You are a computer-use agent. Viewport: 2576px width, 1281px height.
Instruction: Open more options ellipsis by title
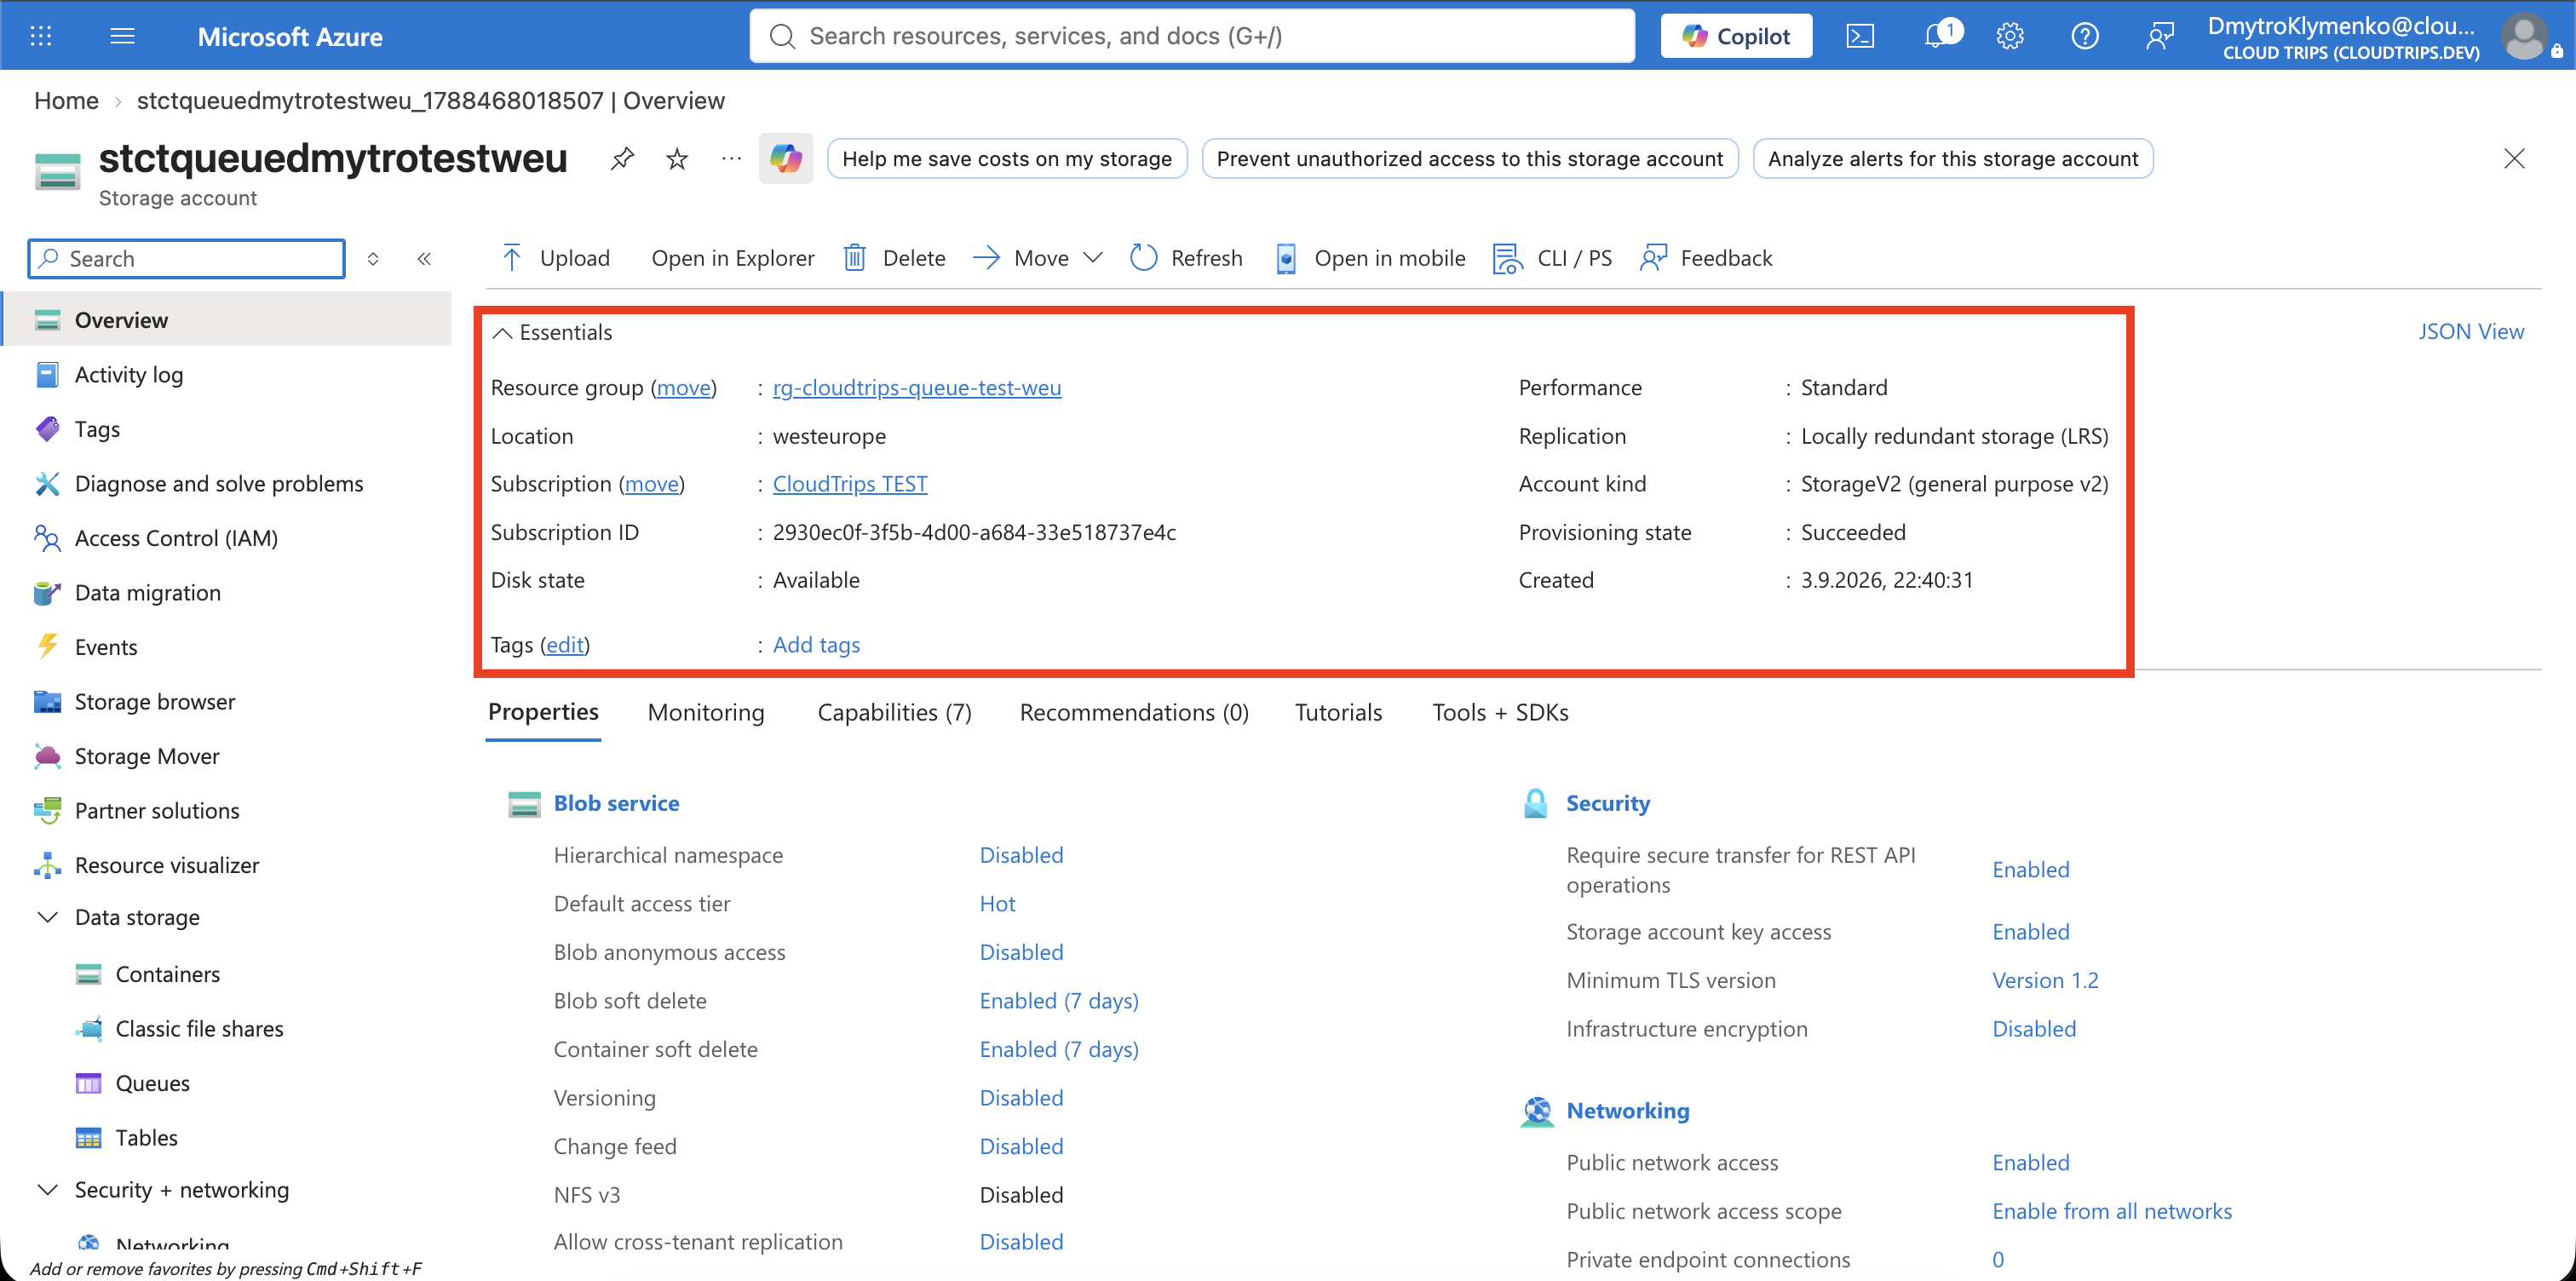(732, 159)
